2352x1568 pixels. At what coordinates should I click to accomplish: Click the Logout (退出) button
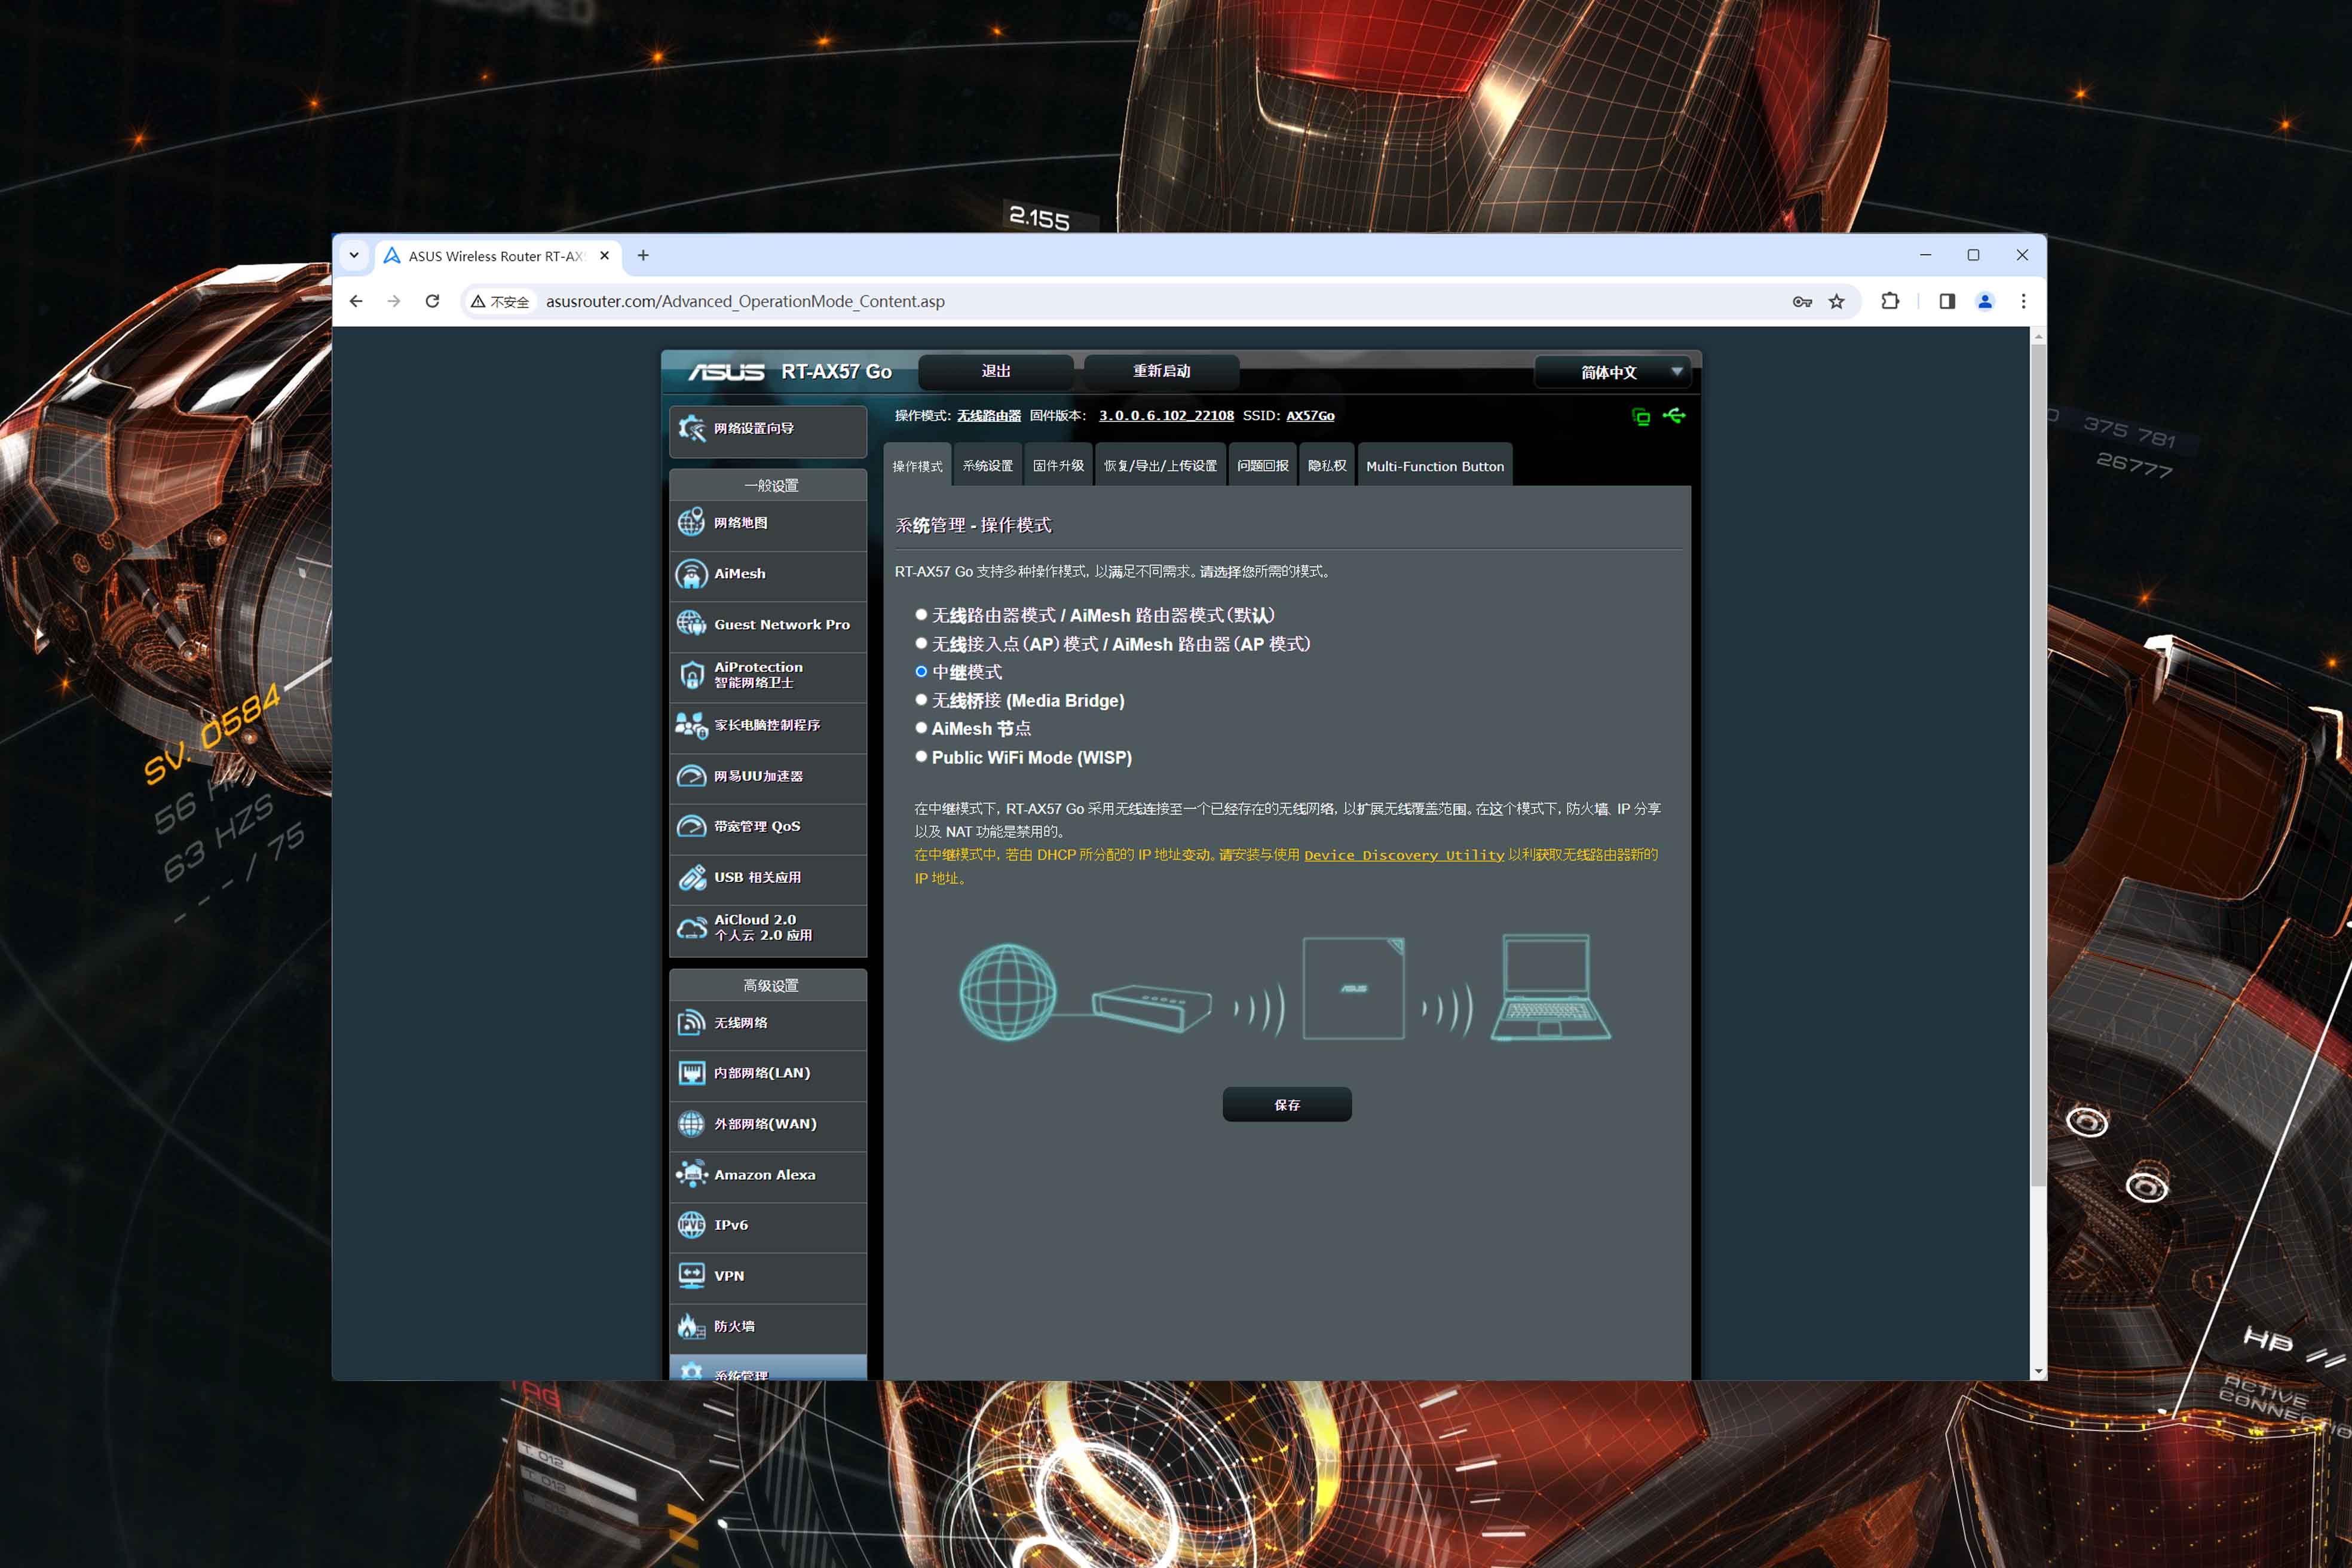pyautogui.click(x=996, y=371)
